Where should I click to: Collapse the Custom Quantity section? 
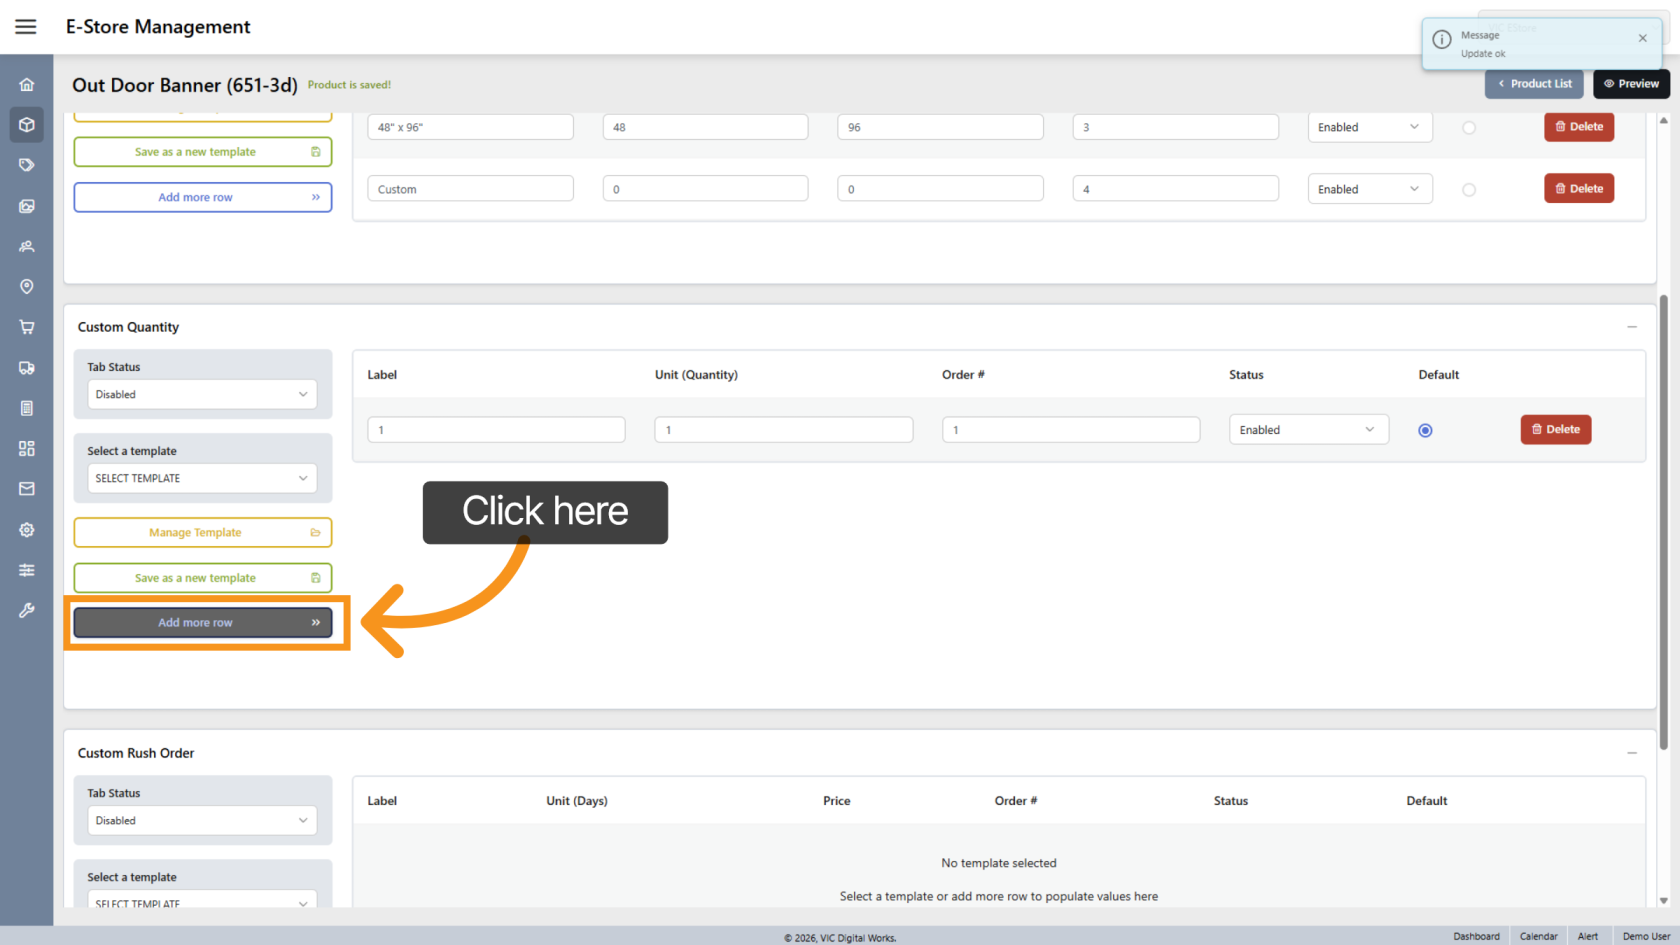1631,327
